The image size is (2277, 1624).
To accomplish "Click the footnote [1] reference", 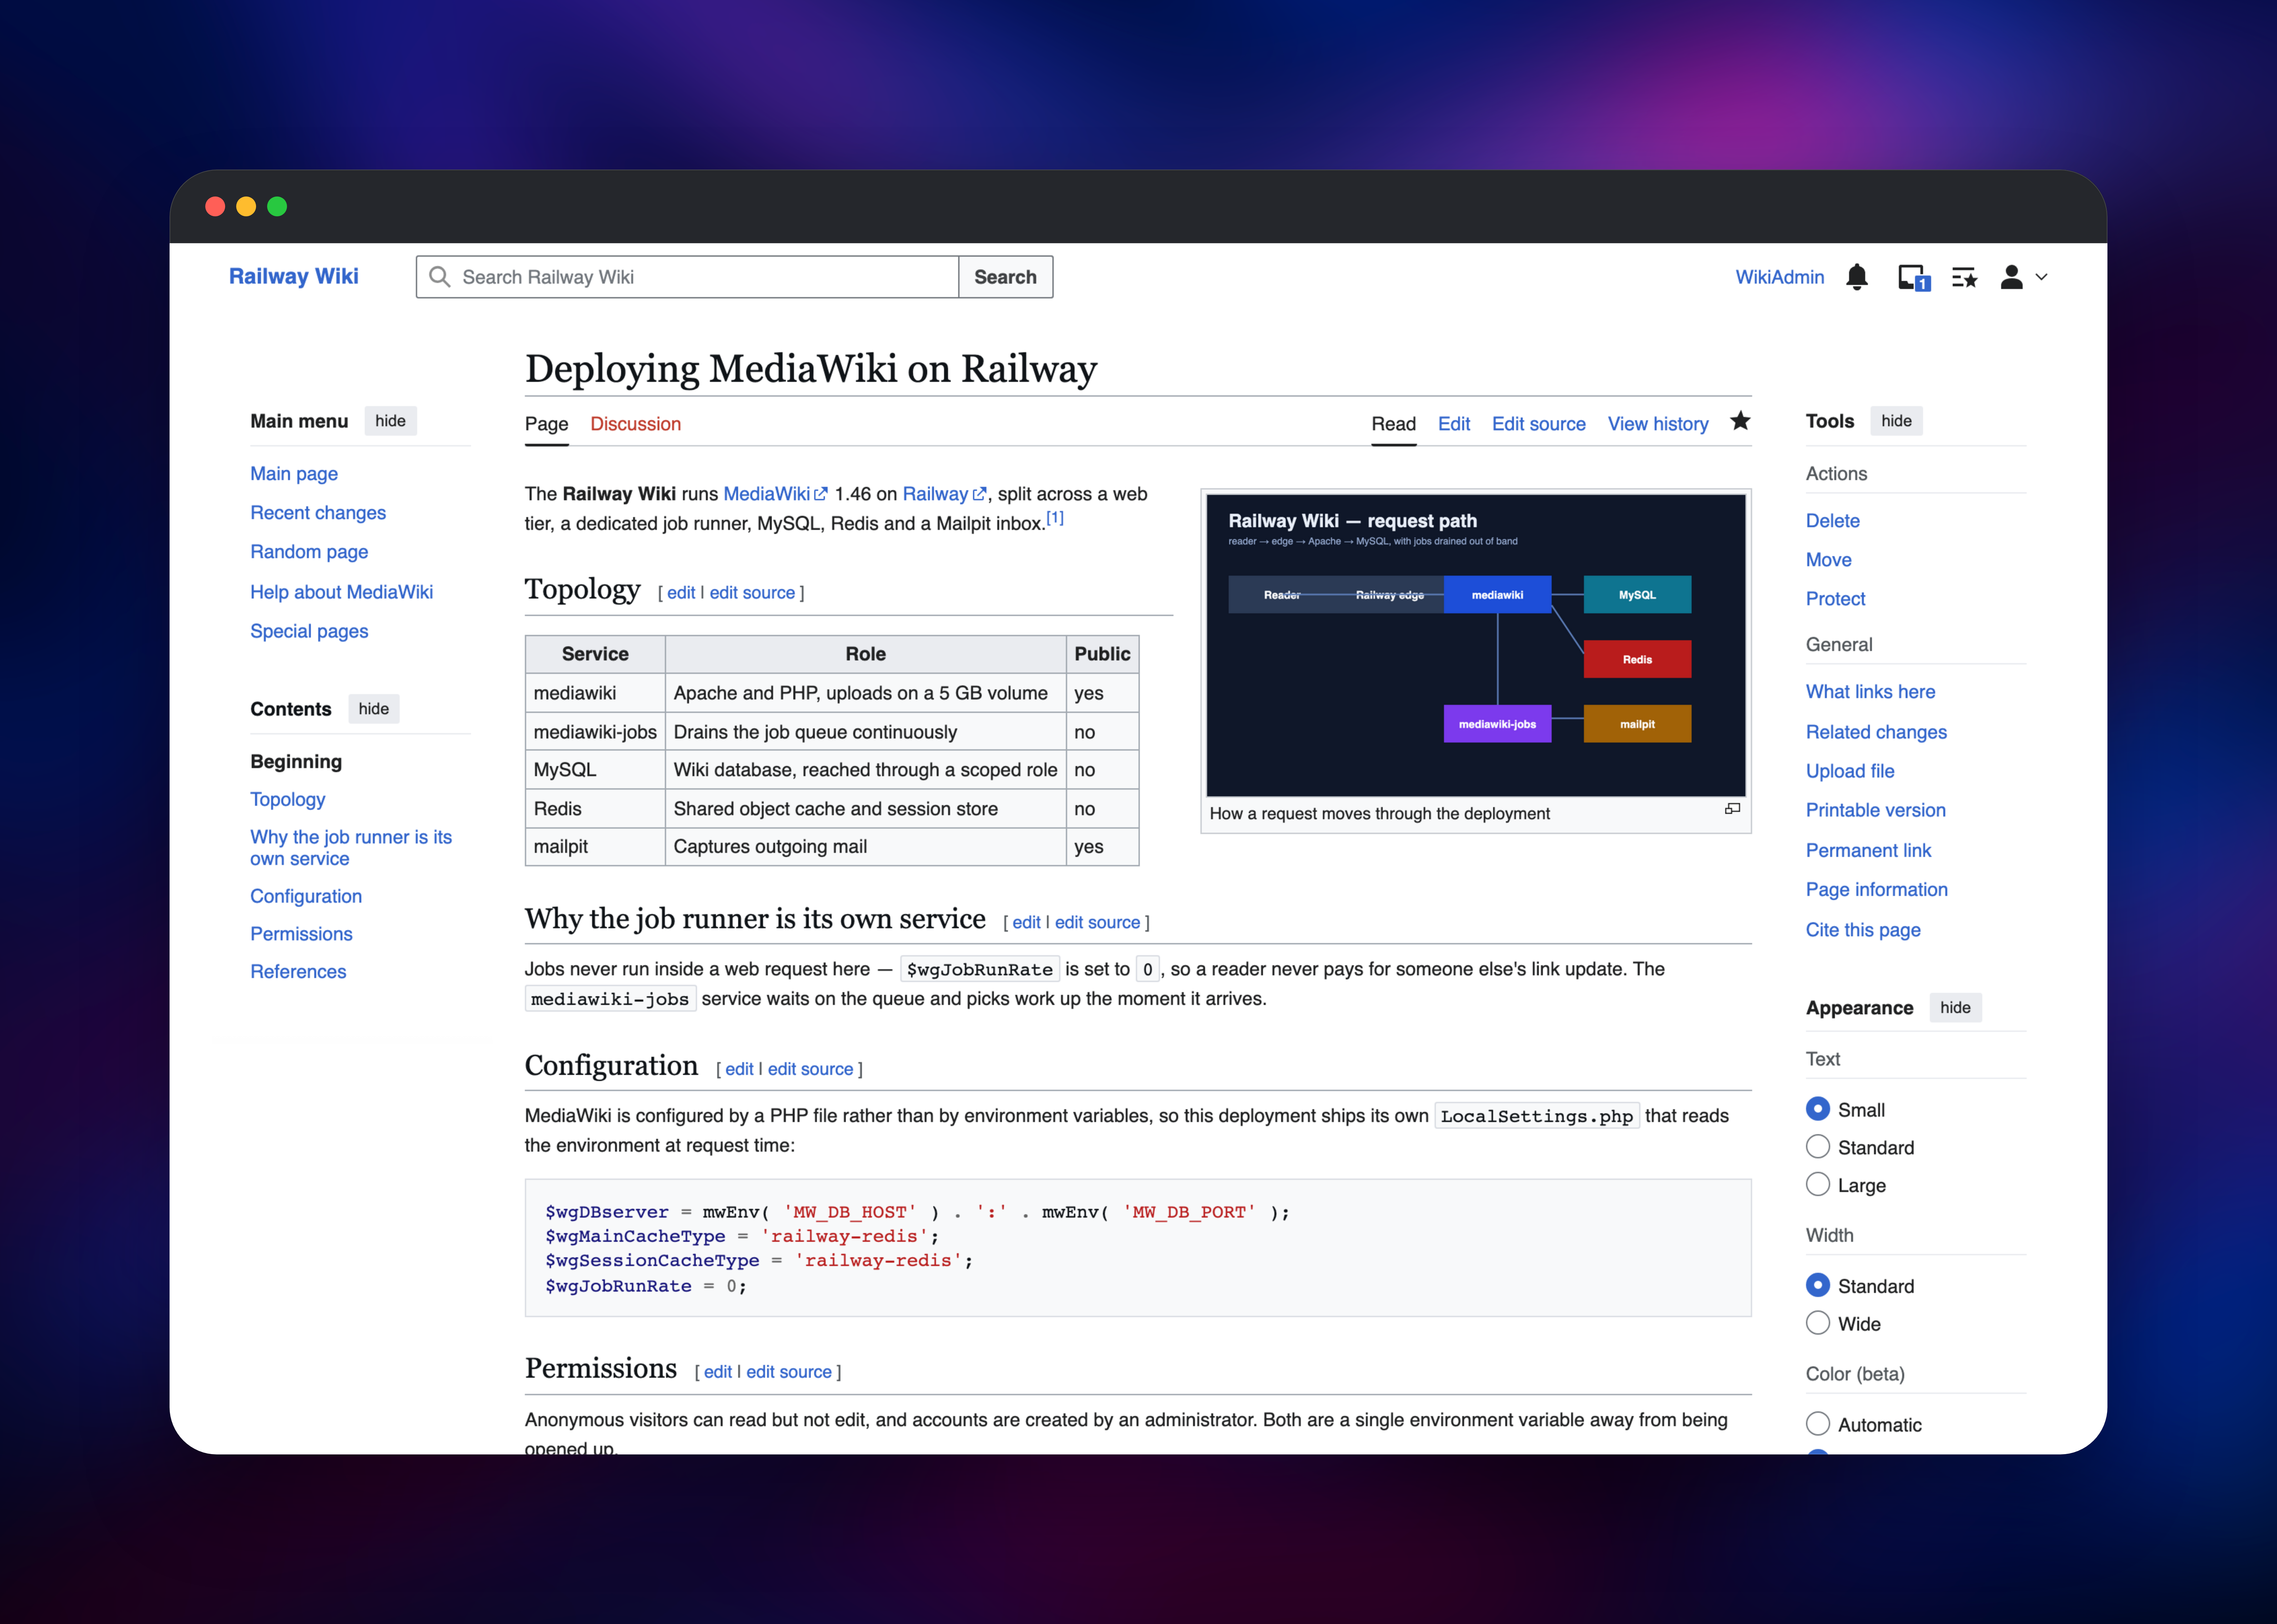I will tap(1055, 518).
